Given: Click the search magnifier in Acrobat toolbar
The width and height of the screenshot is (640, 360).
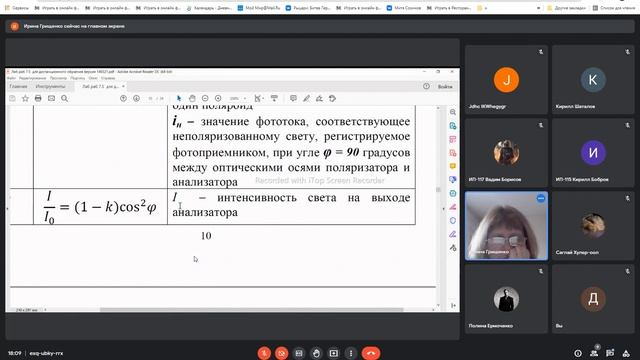Looking at the screenshot, I should 64,98.
